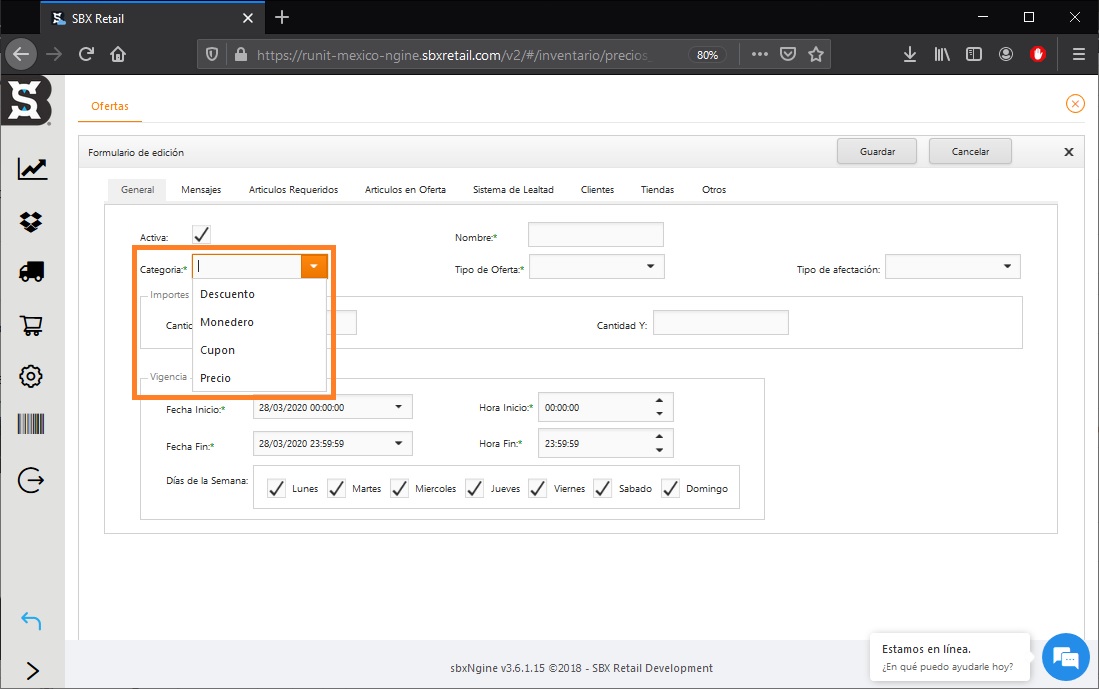Screen dimensions: 1099x689
Task: Uncheck the Miercoles checkbox
Action: pos(400,489)
